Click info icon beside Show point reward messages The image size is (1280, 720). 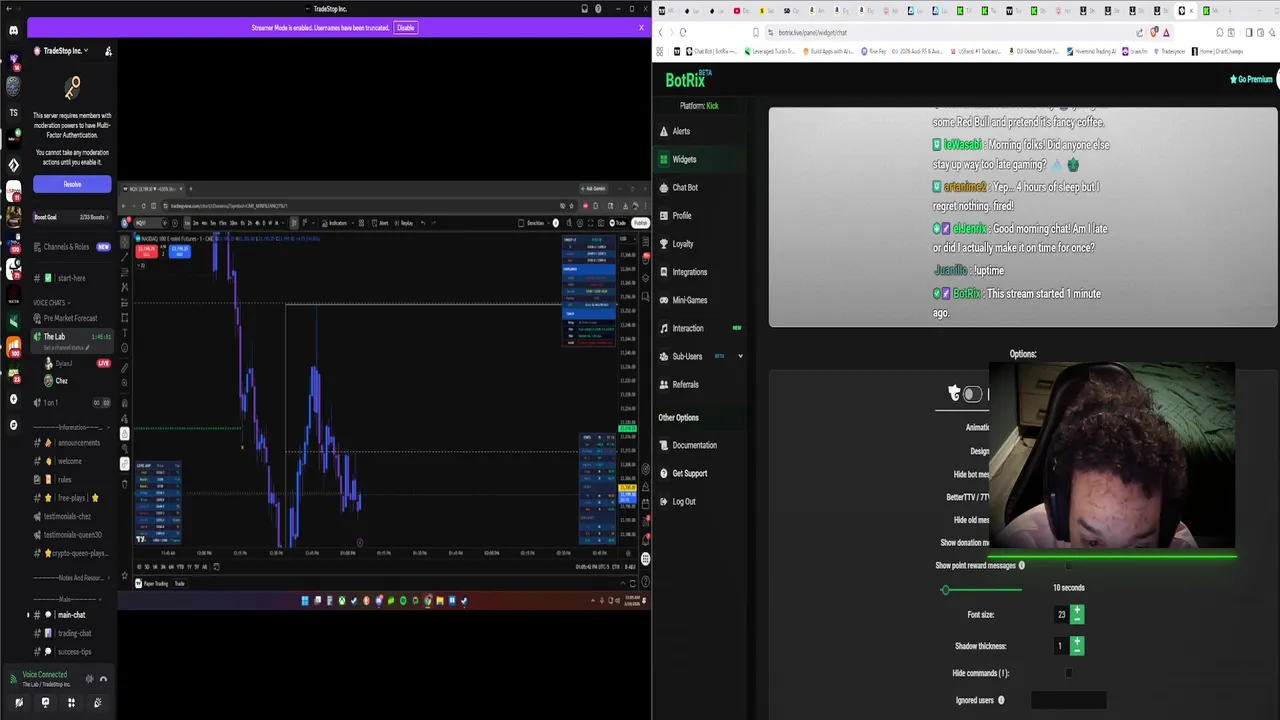1021,566
